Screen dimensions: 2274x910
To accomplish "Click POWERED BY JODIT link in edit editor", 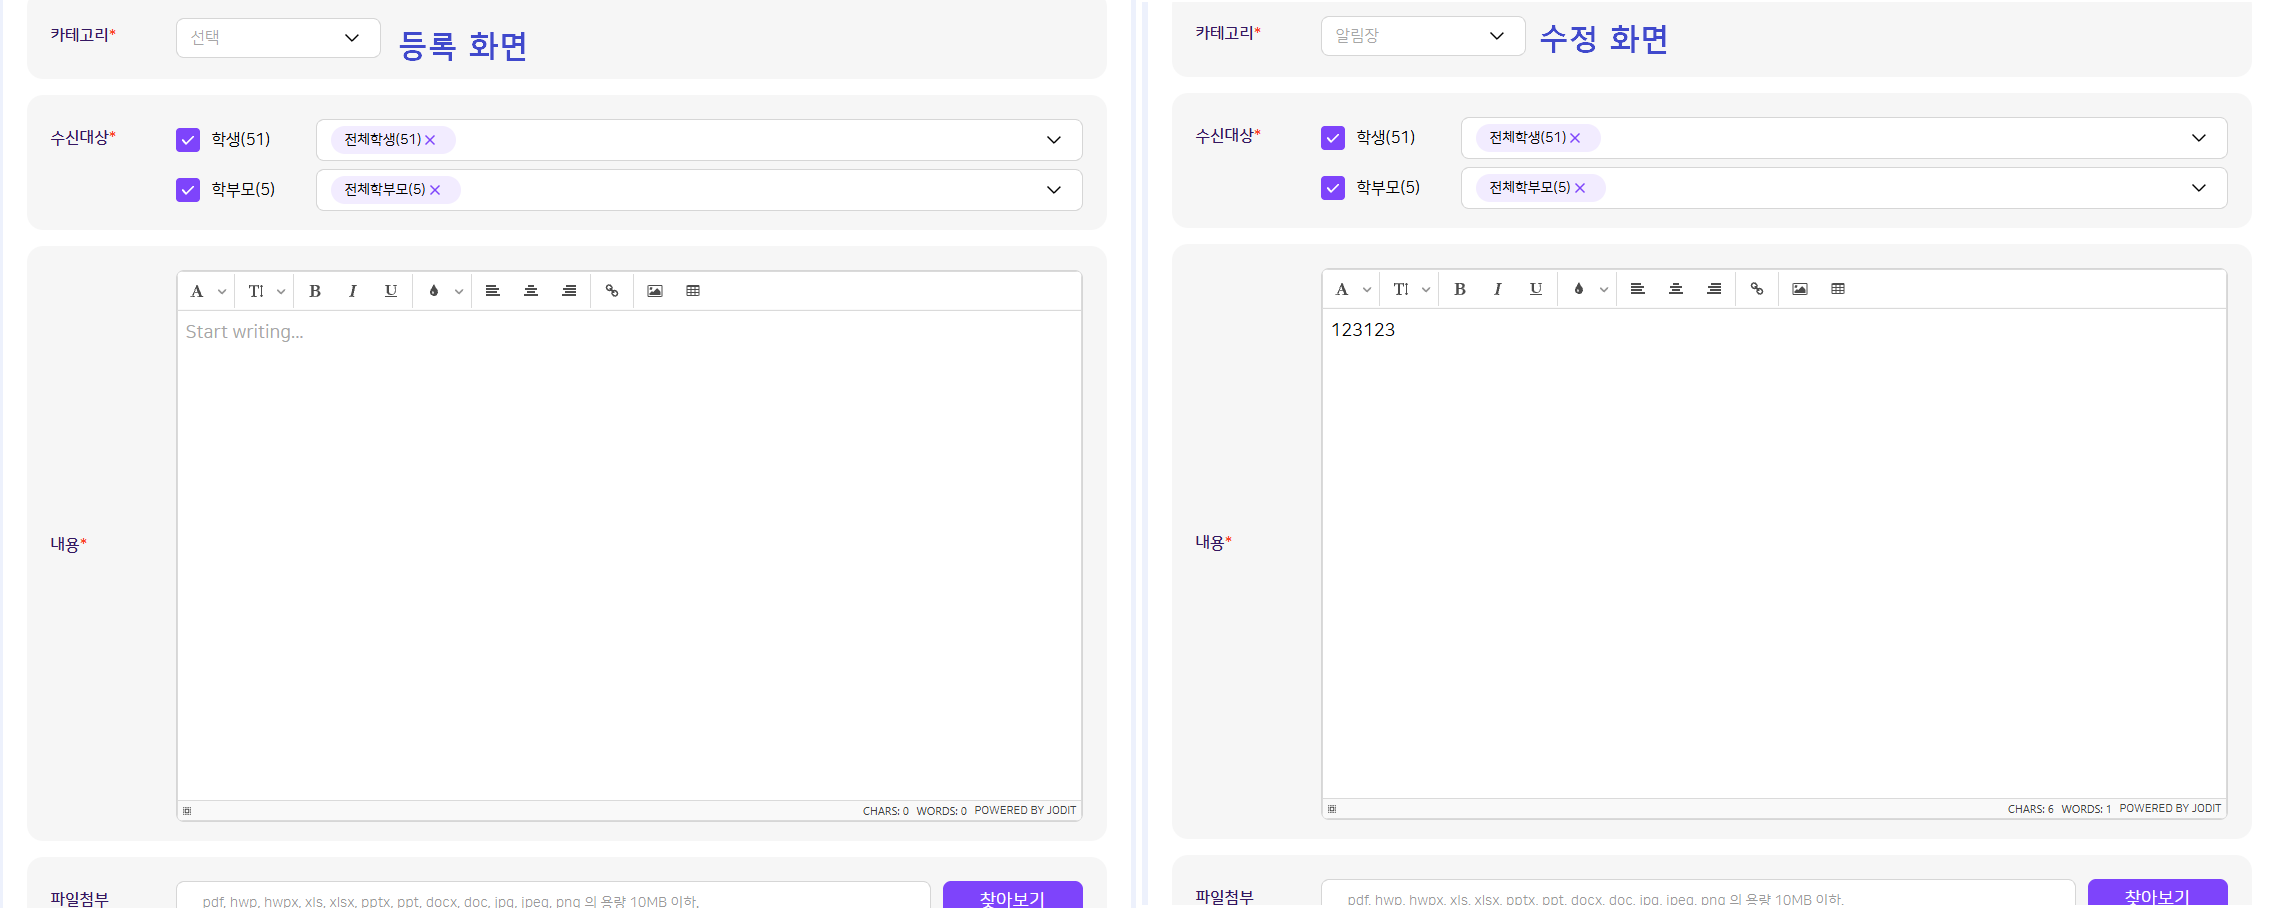I will click(2170, 809).
